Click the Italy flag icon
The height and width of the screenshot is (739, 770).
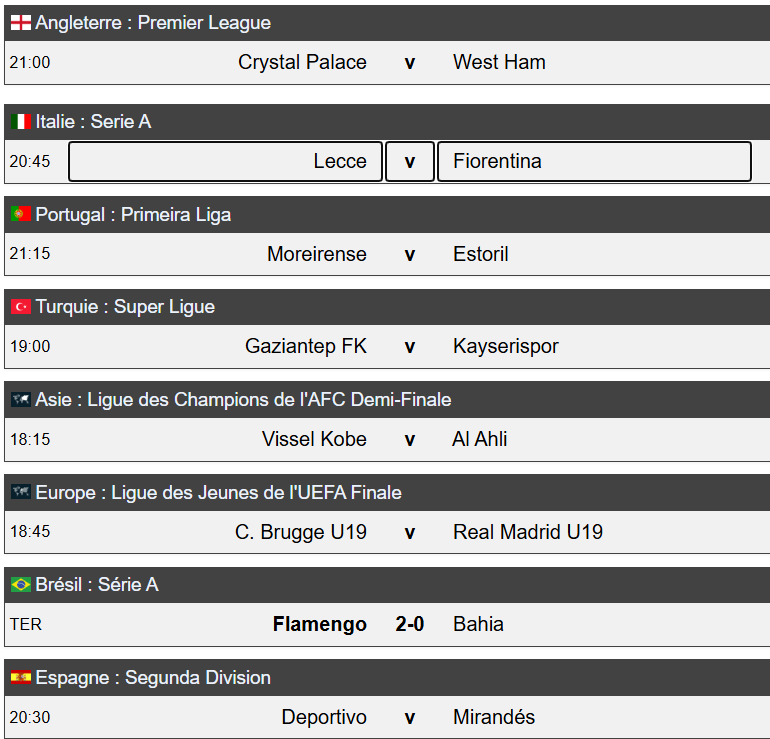21,122
